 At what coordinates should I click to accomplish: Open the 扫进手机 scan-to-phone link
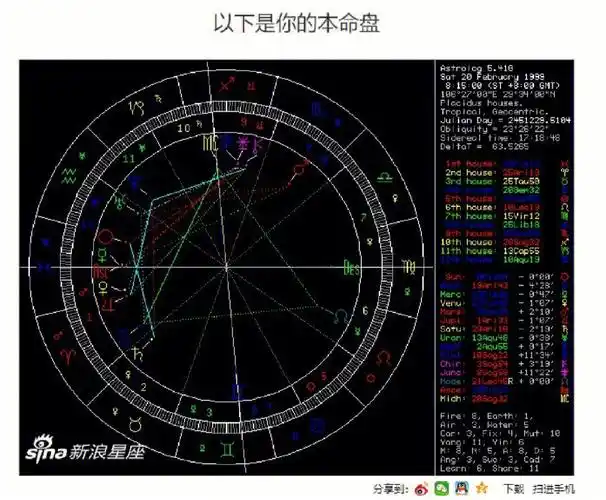pos(553,489)
